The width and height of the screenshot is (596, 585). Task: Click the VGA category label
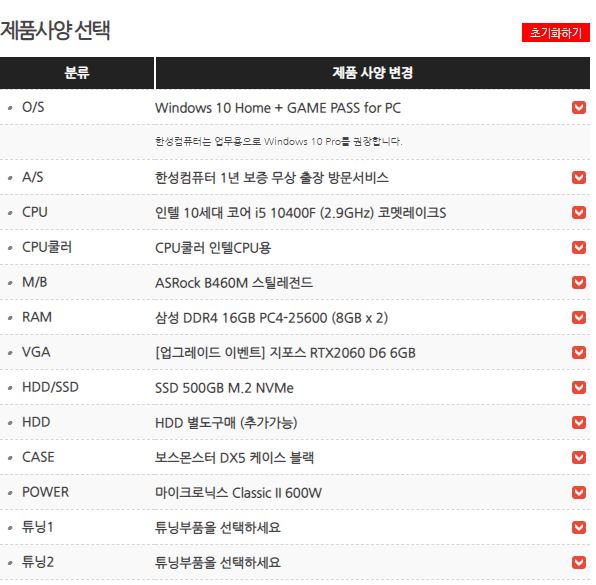coord(36,352)
